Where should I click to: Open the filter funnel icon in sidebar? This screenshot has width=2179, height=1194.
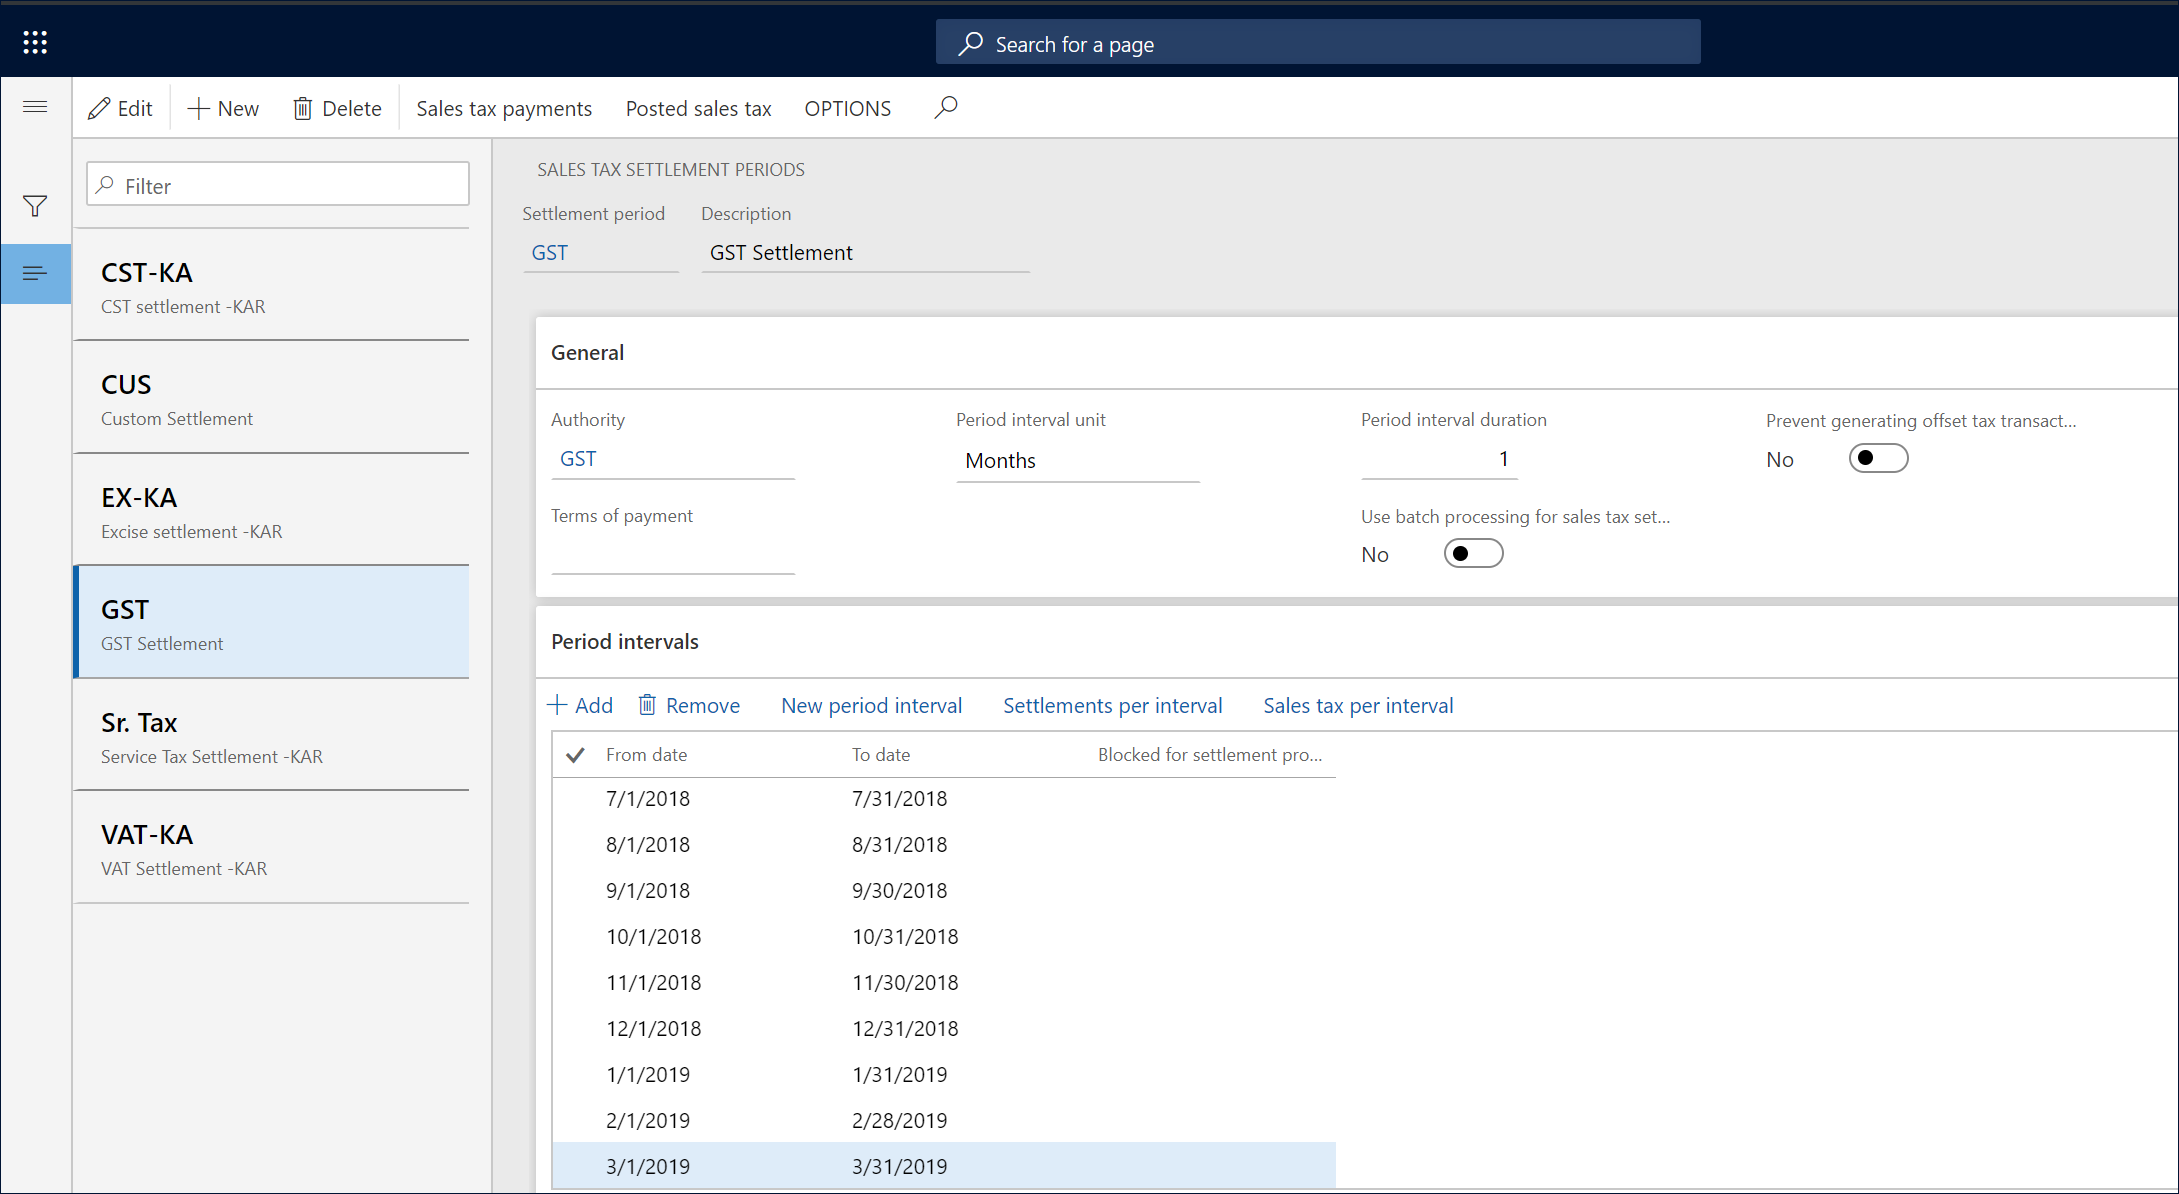click(35, 206)
